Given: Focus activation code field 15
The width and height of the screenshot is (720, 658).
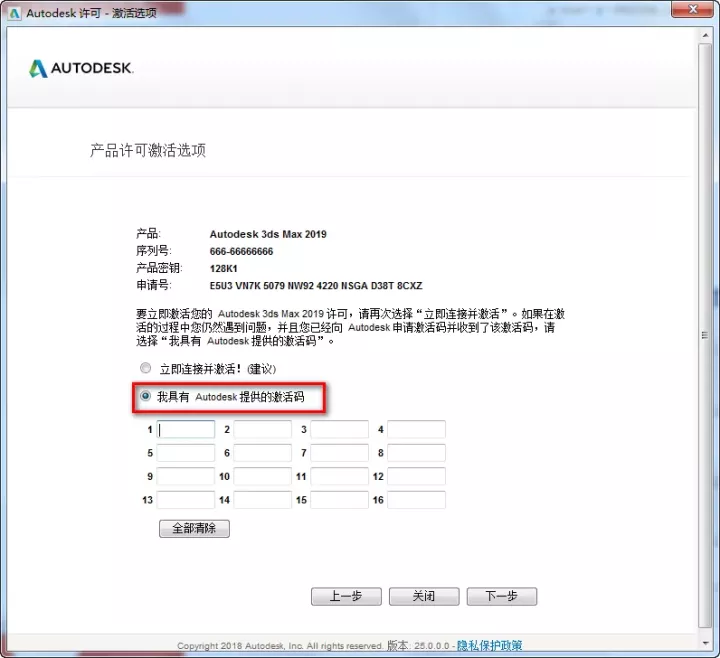Looking at the screenshot, I should coord(339,500).
